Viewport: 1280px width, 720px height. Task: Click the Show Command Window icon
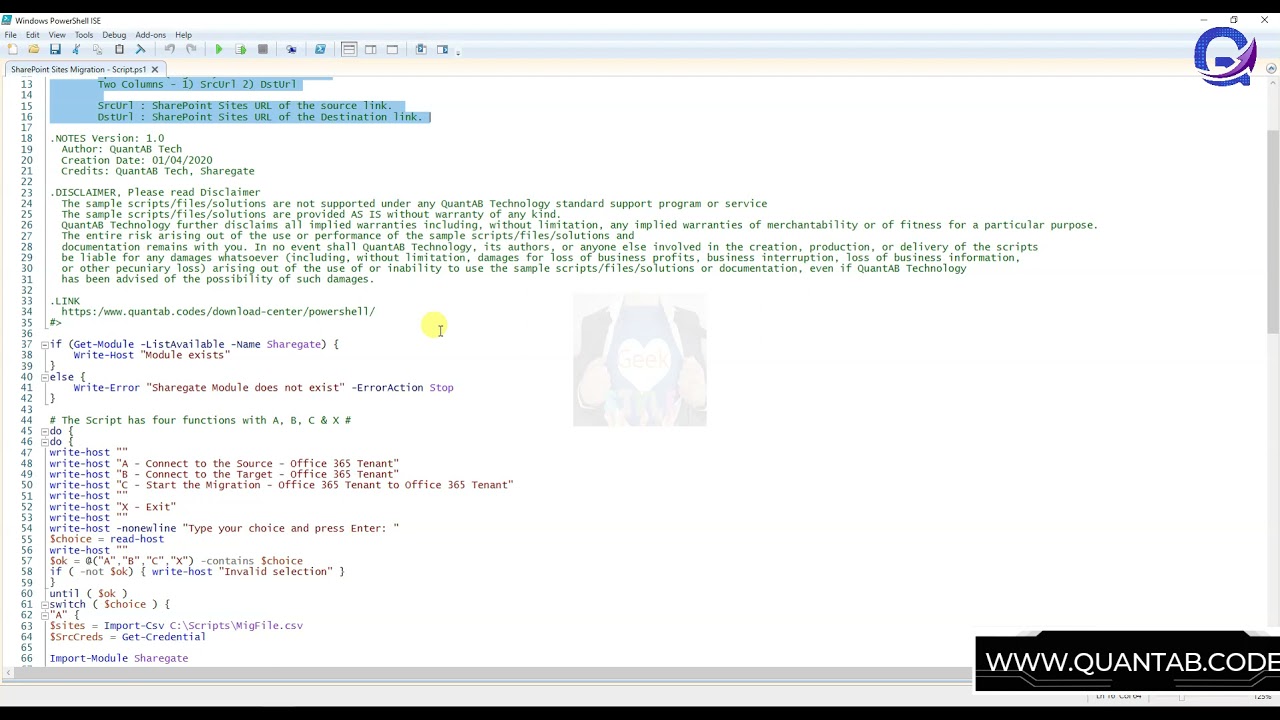421,49
